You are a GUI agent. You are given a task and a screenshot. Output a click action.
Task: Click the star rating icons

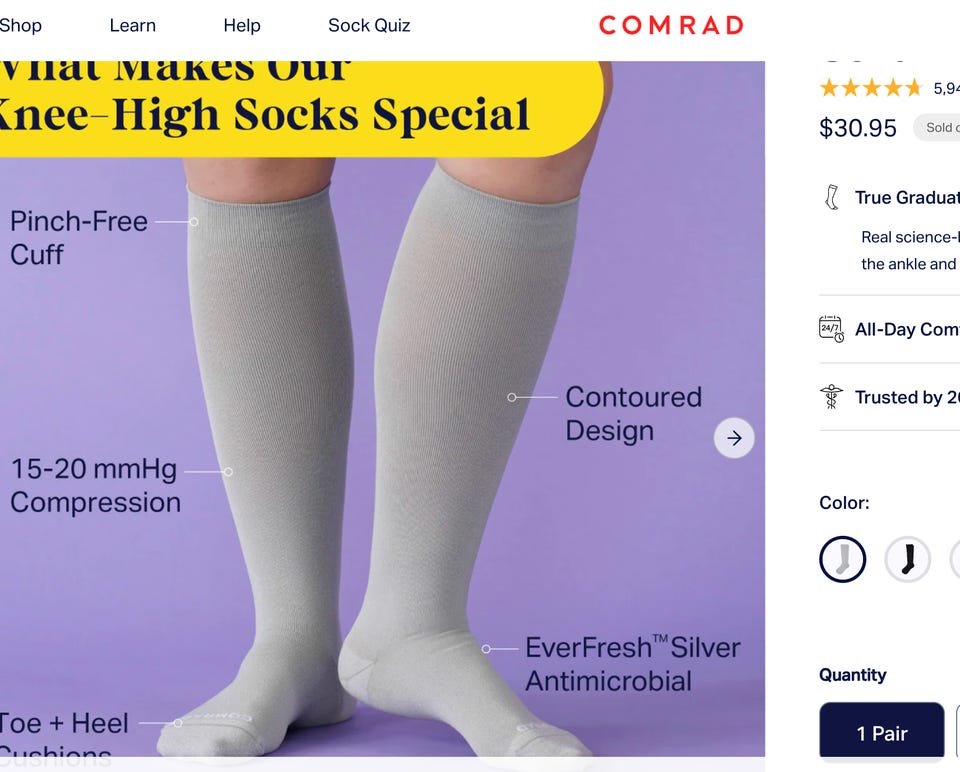(x=871, y=88)
